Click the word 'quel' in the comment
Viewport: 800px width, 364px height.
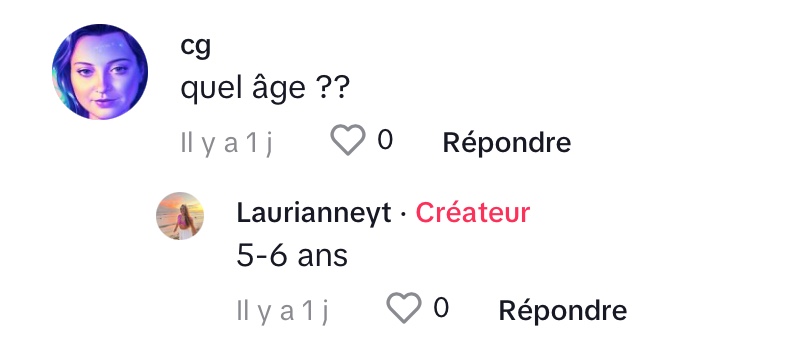coord(211,89)
